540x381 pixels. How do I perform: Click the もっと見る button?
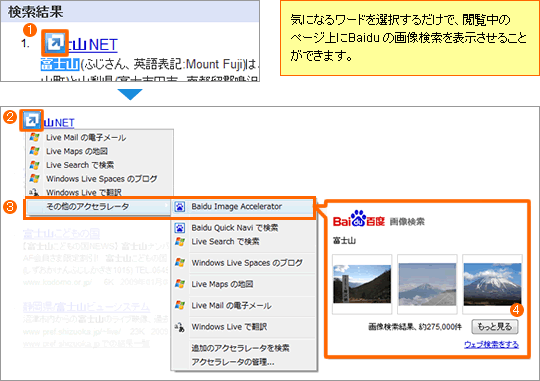tap(495, 327)
